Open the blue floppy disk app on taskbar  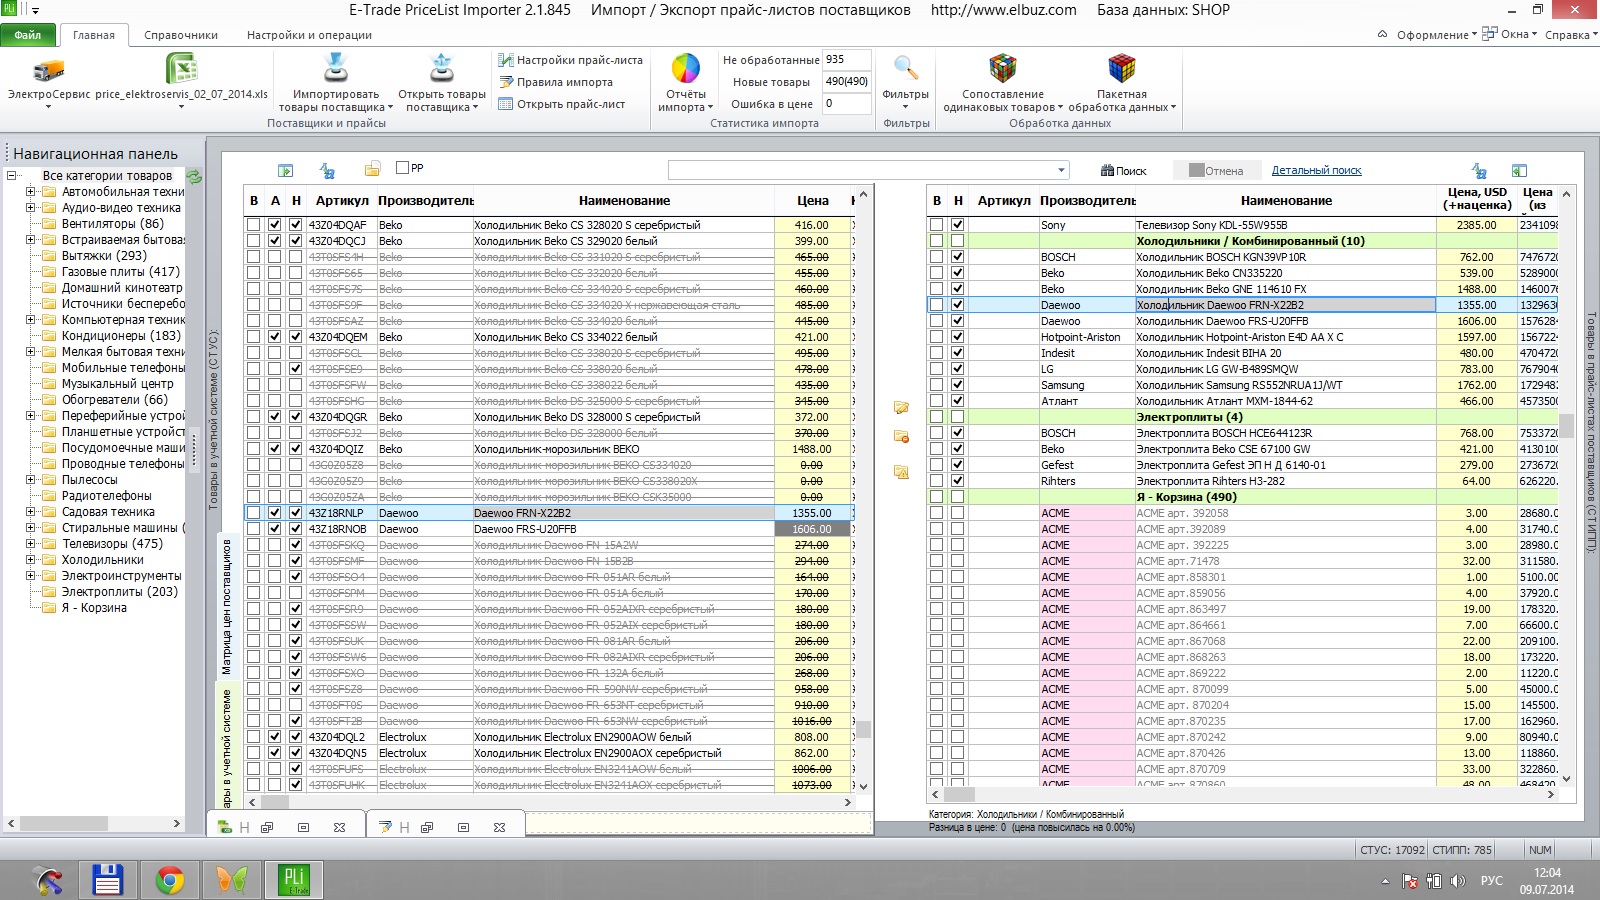107,880
